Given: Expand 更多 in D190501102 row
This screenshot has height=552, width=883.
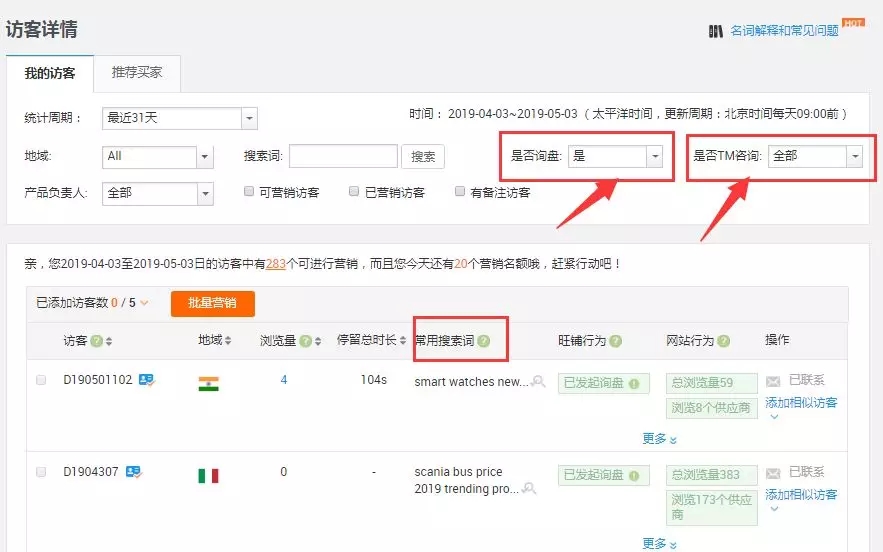Looking at the screenshot, I should [659, 439].
